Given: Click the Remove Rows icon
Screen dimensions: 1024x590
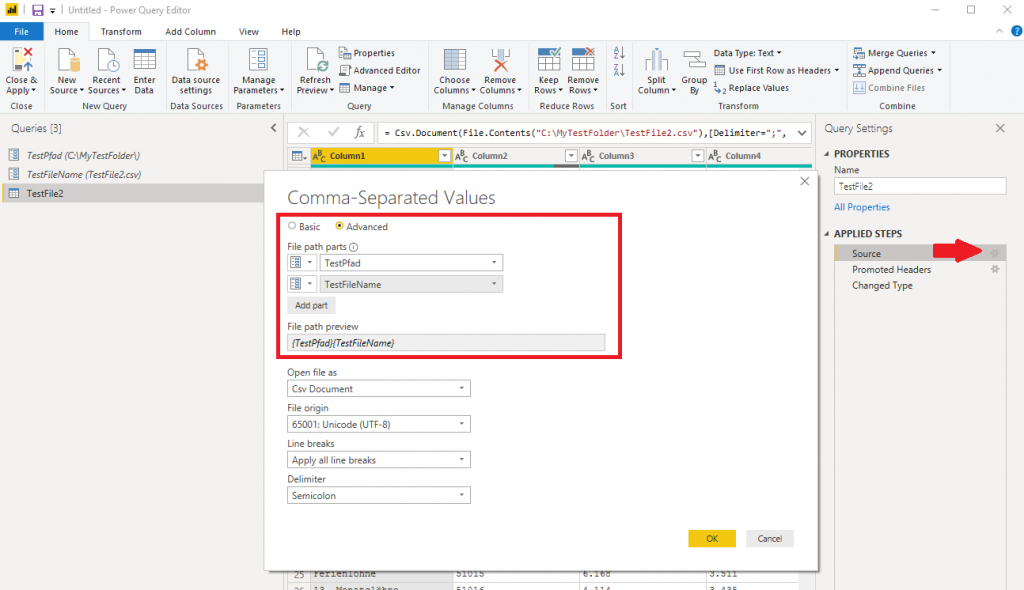Looking at the screenshot, I should (x=583, y=60).
